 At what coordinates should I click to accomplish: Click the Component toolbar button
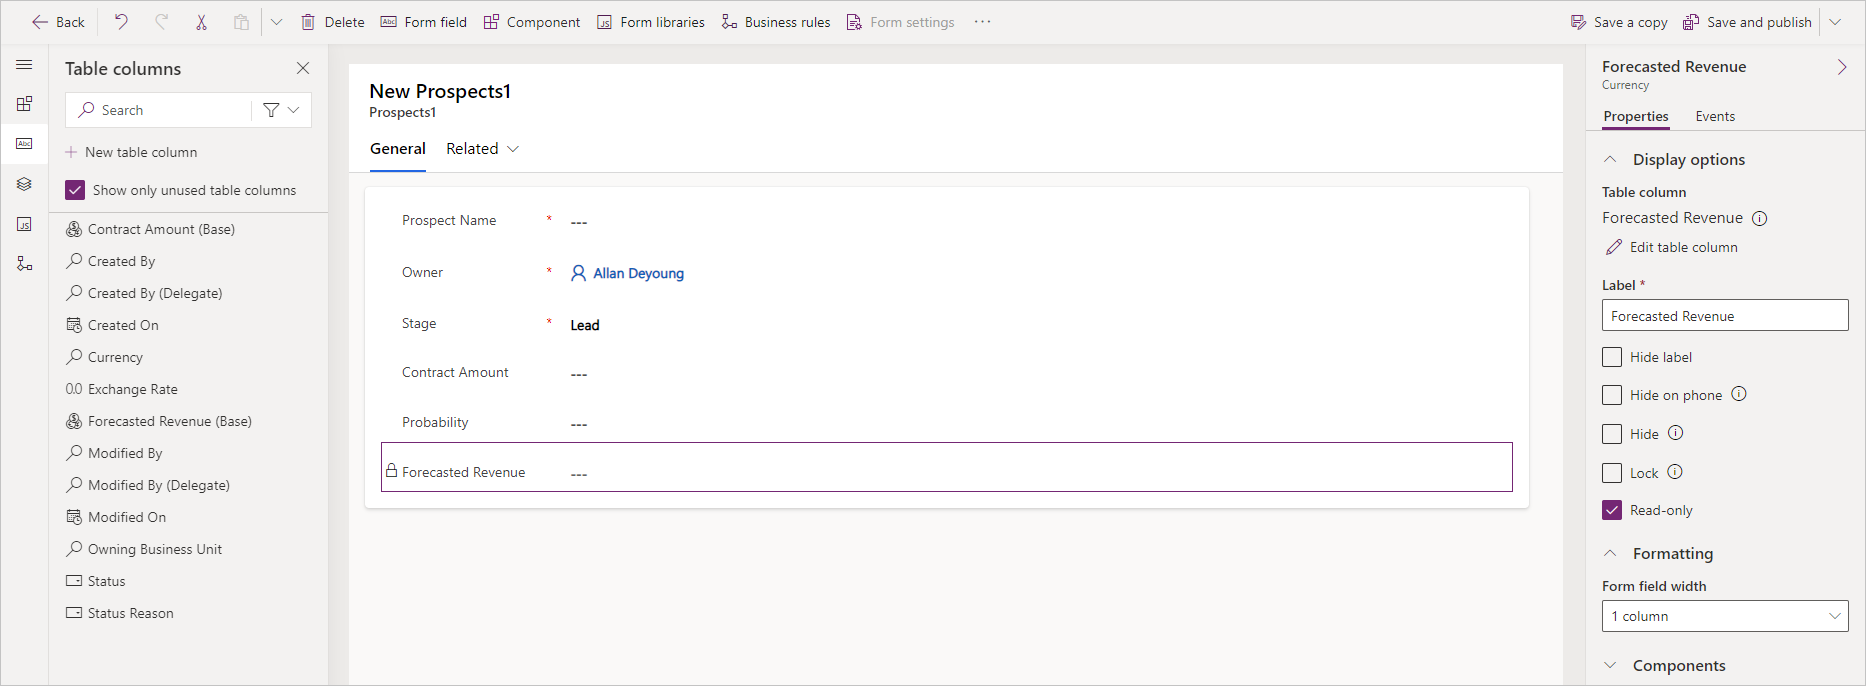point(532,22)
